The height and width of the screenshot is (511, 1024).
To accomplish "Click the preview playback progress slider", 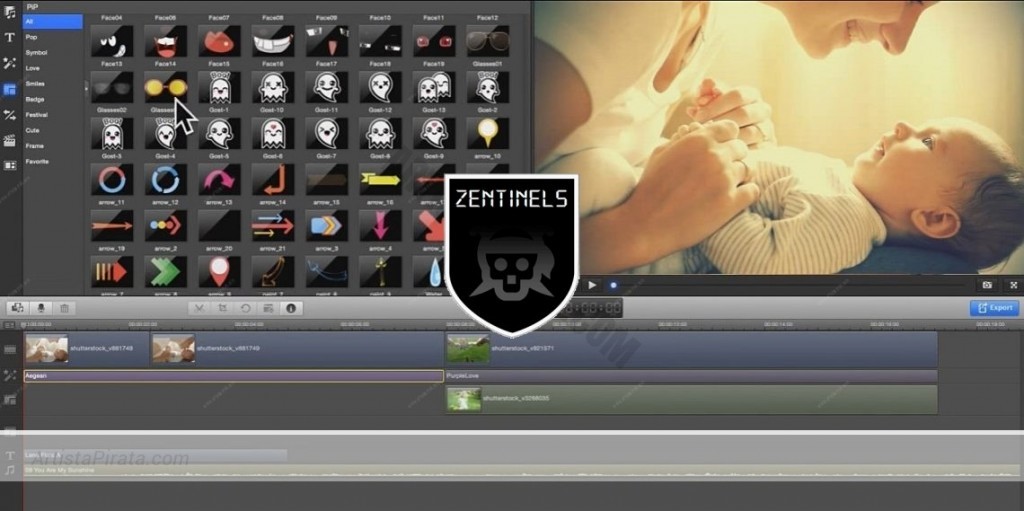I will pos(790,285).
